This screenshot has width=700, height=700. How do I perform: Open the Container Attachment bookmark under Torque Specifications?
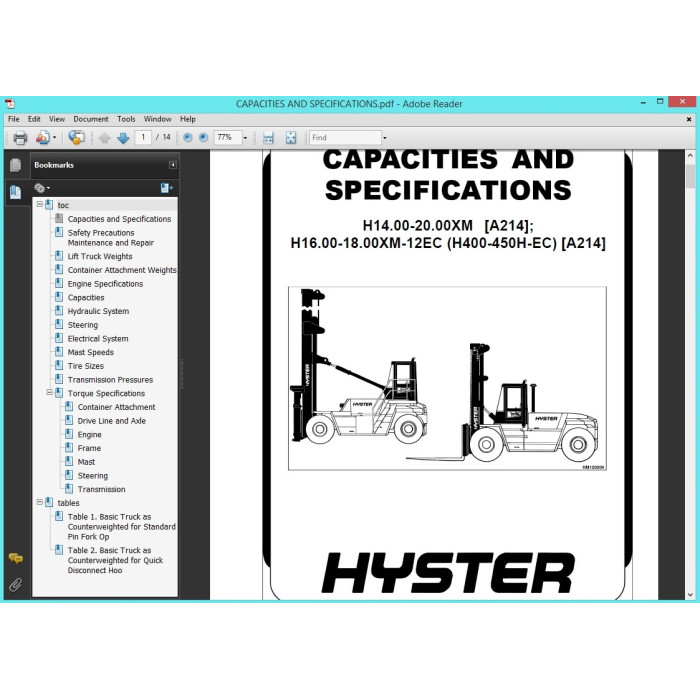point(117,407)
